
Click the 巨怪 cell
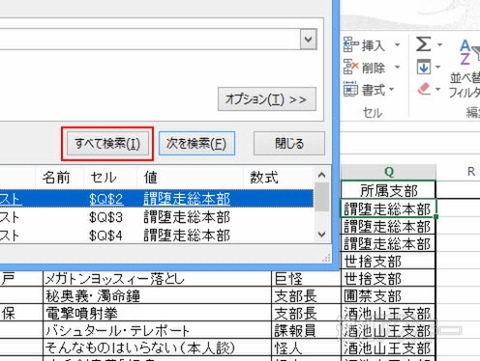click(307, 279)
